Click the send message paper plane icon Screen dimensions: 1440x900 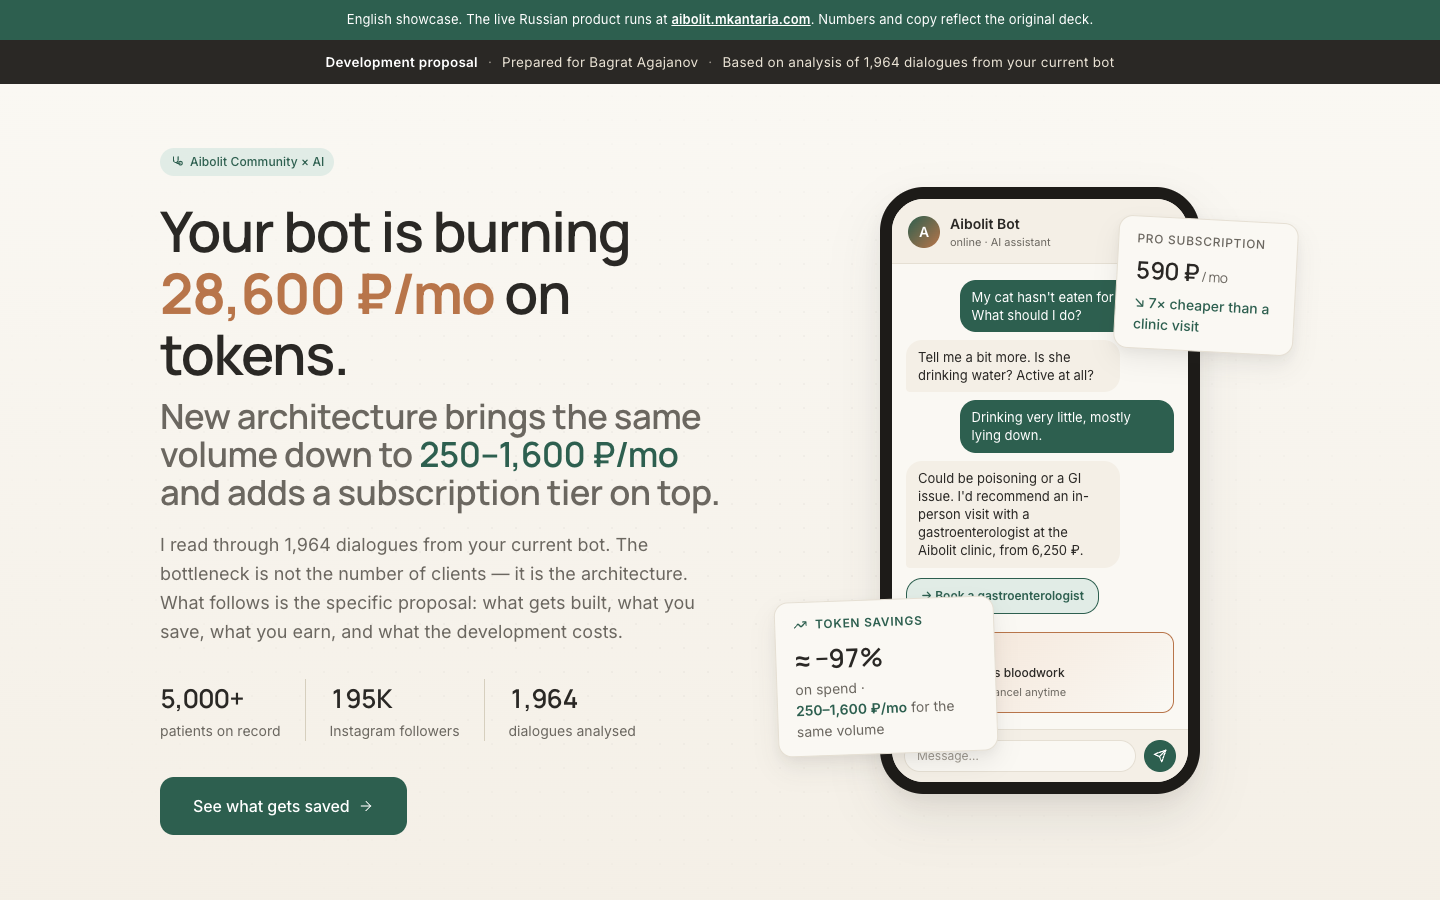pyautogui.click(x=1159, y=755)
